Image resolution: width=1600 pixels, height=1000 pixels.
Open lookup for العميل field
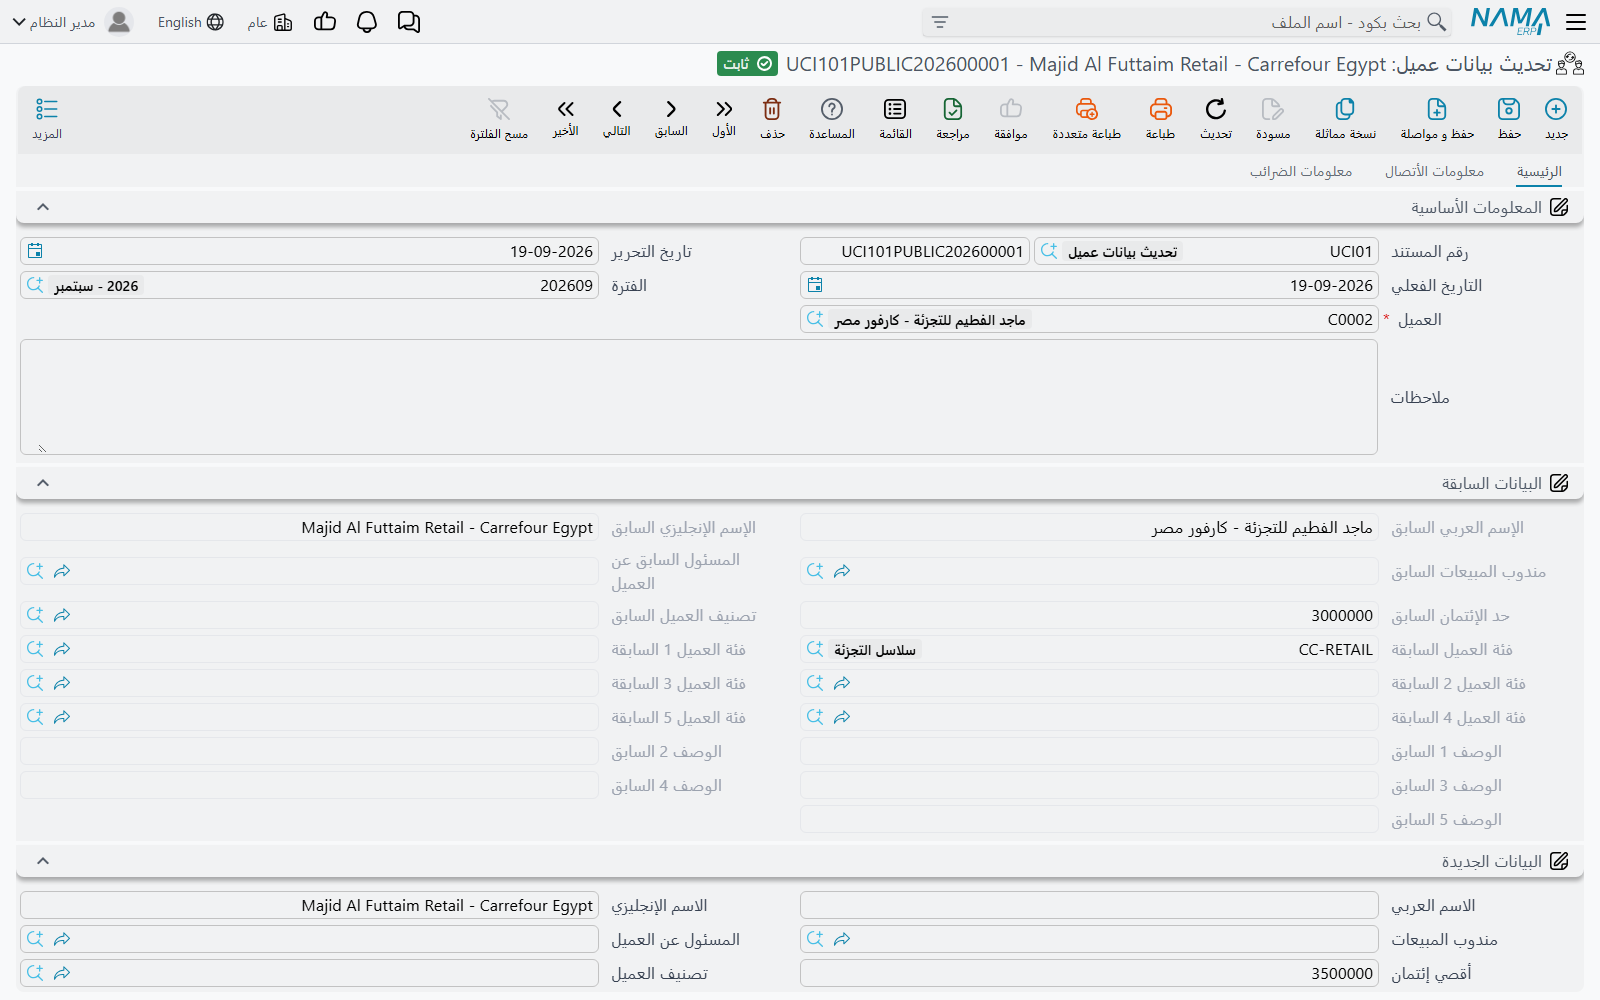point(815,319)
